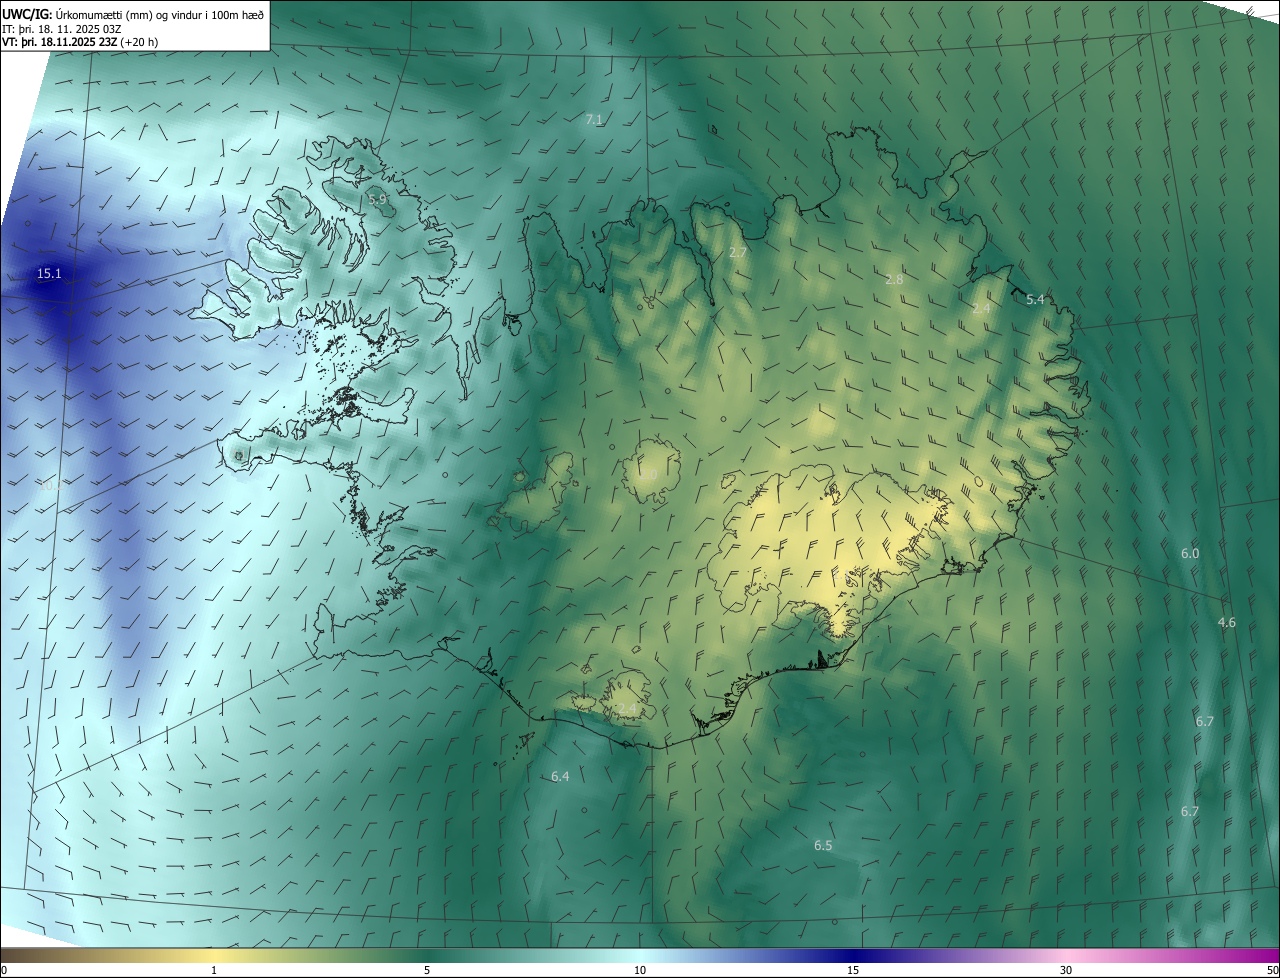Click the 15 tick on the color scale
The height and width of the screenshot is (978, 1280).
pyautogui.click(x=853, y=970)
